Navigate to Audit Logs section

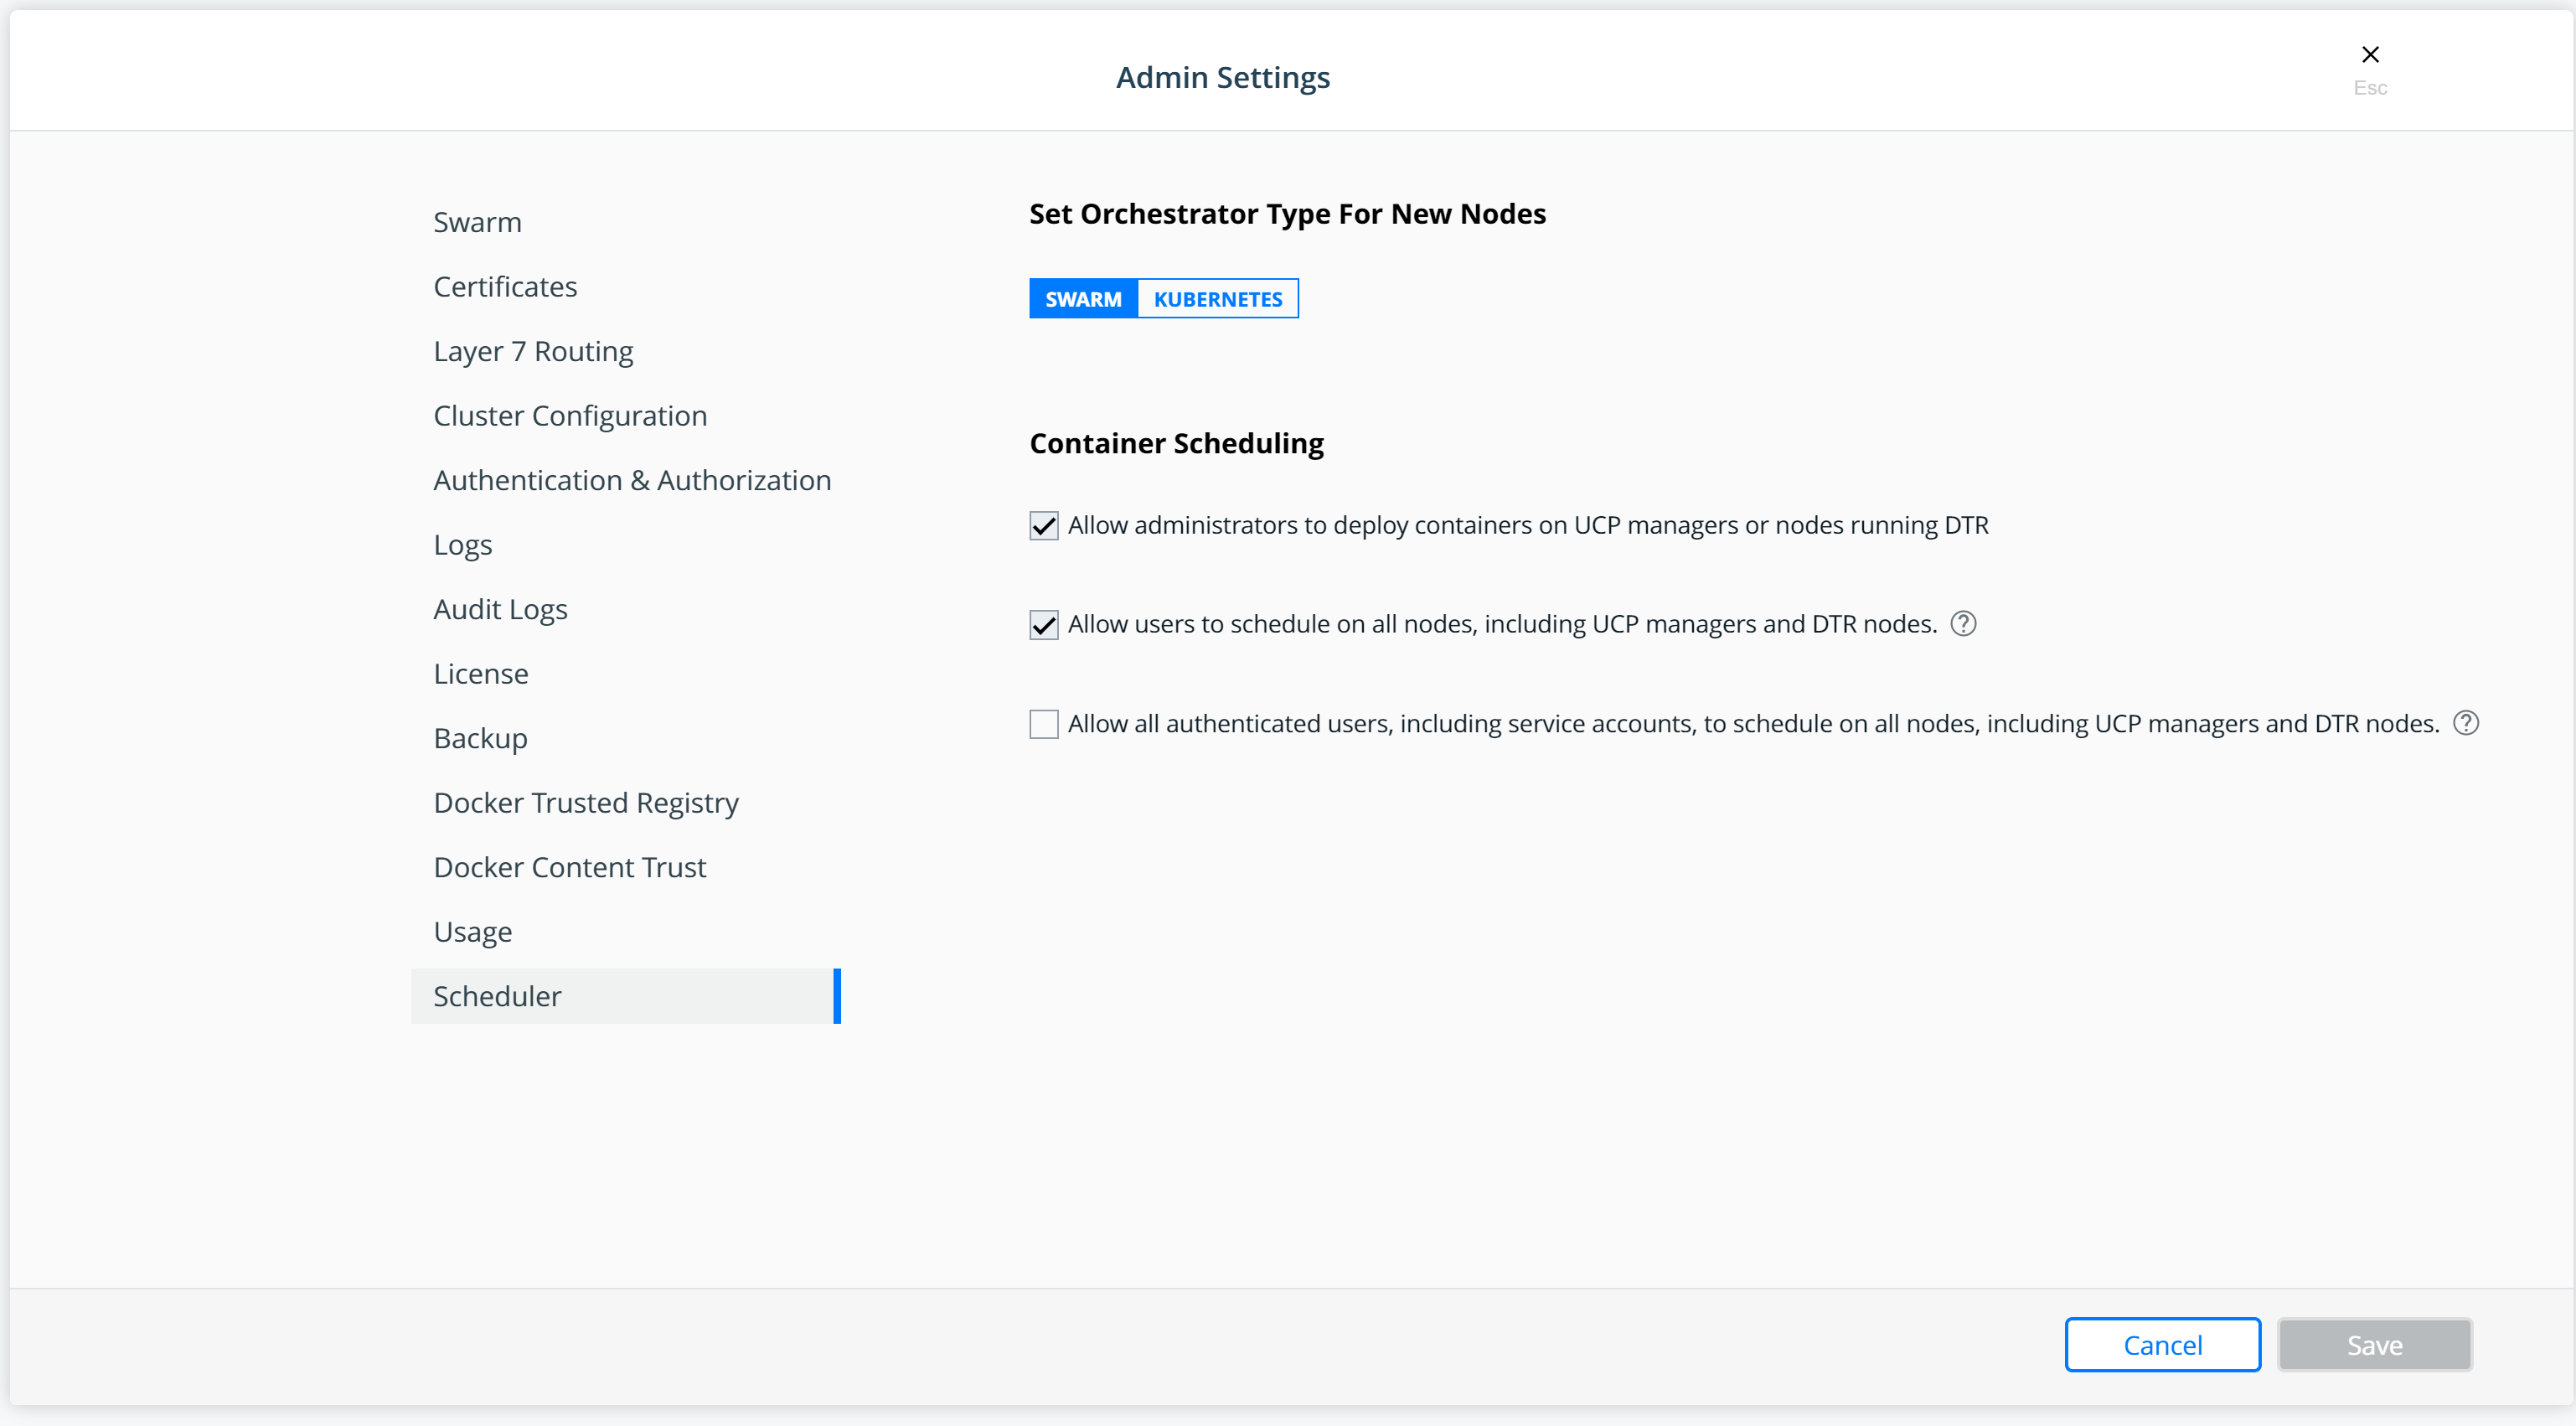[500, 609]
